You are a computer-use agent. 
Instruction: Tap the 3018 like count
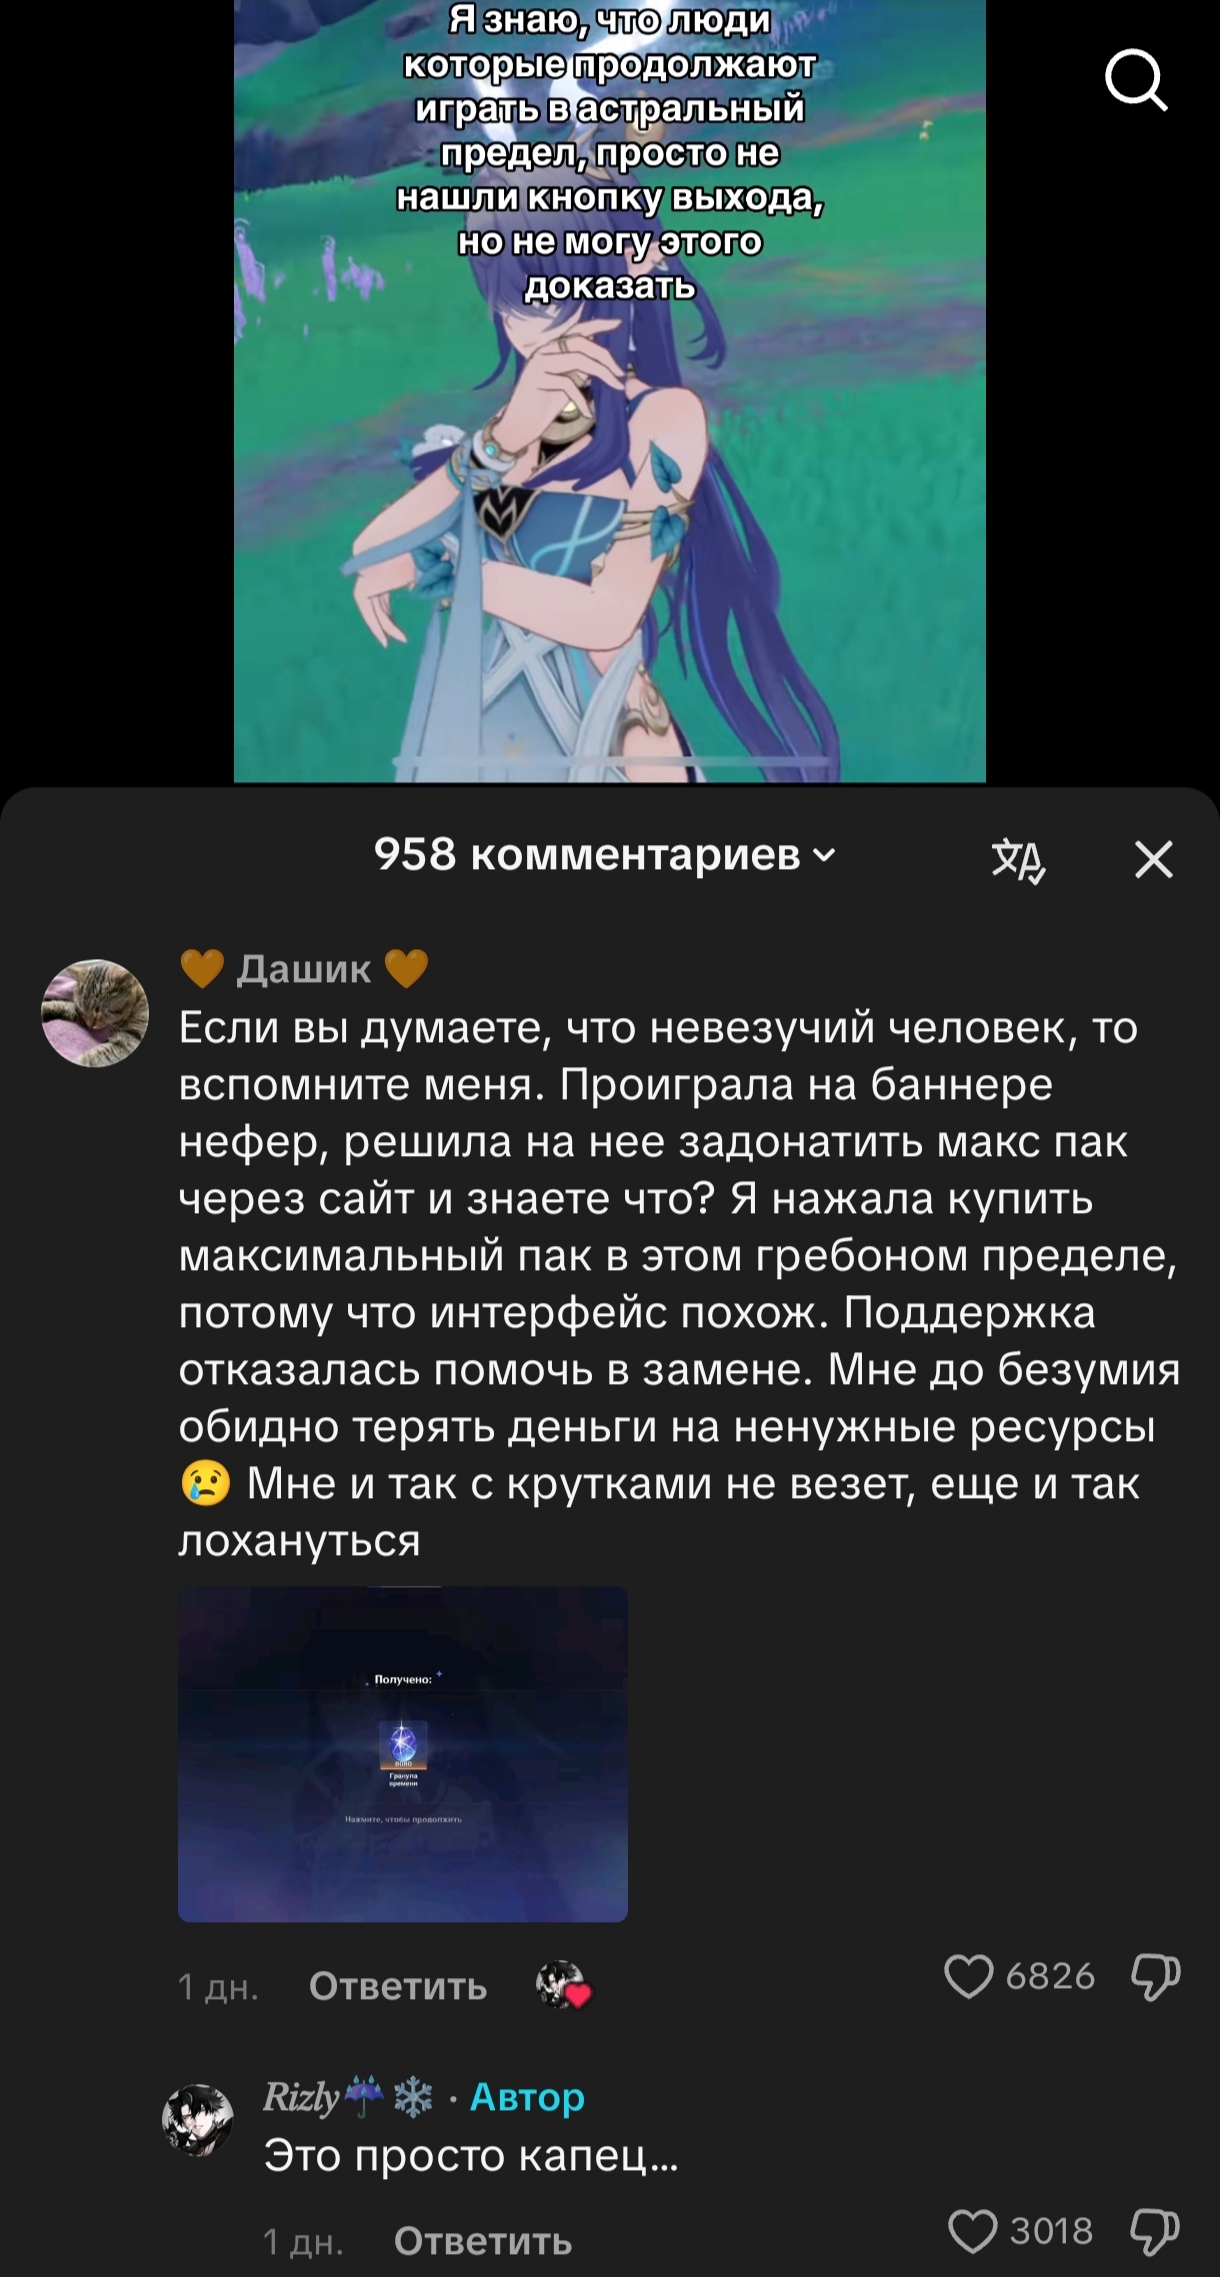point(1052,2231)
